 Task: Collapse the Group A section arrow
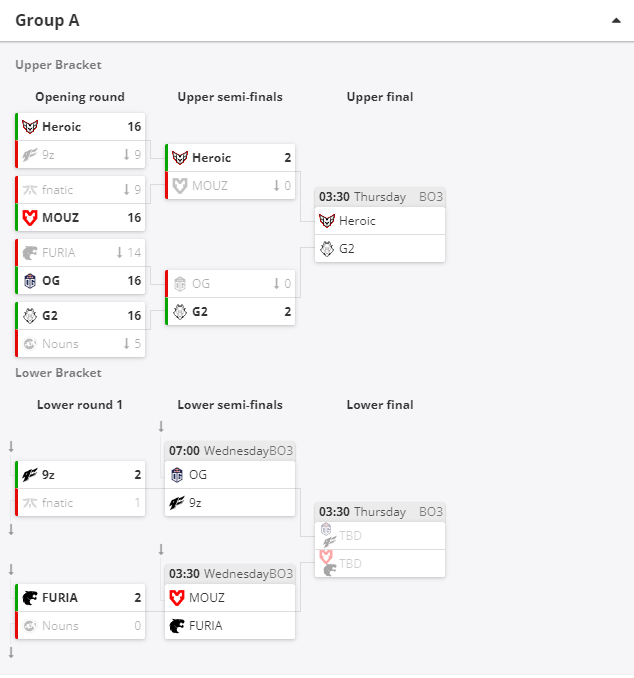tap(616, 20)
